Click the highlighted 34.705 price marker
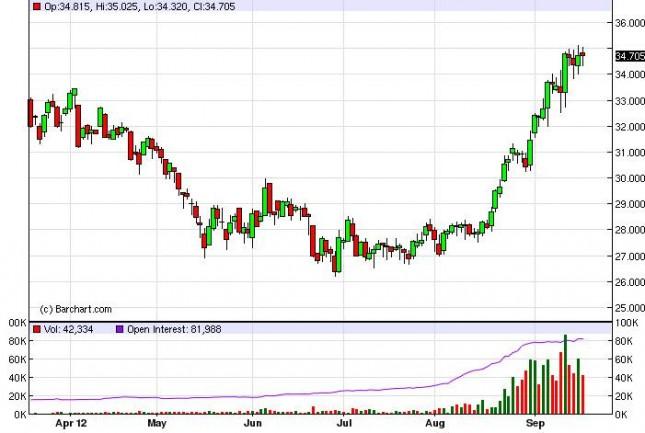The image size is (645, 433). click(x=630, y=56)
